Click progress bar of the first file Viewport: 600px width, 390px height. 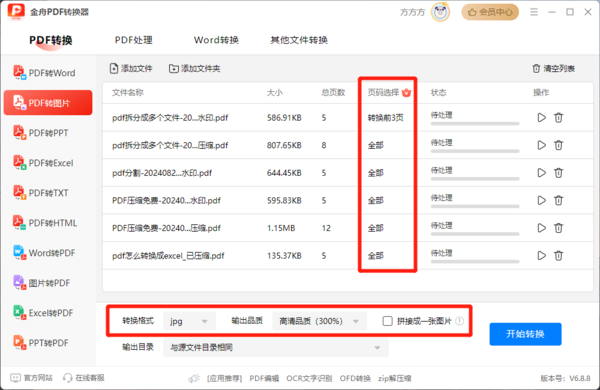click(x=475, y=124)
